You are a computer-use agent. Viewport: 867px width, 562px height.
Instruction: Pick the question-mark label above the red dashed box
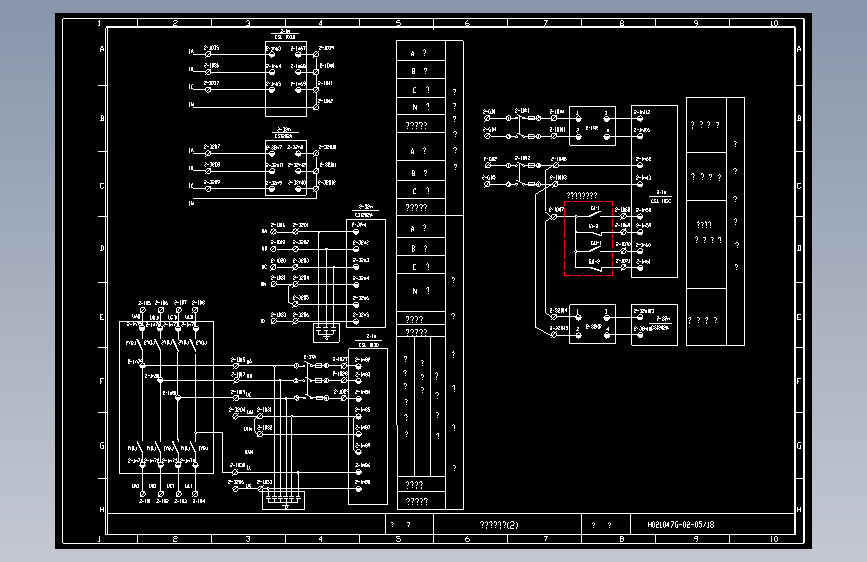pyautogui.click(x=582, y=195)
